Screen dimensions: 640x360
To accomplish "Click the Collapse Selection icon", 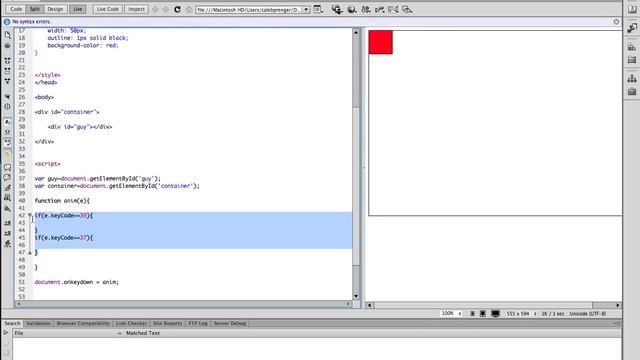I will coord(7,71).
